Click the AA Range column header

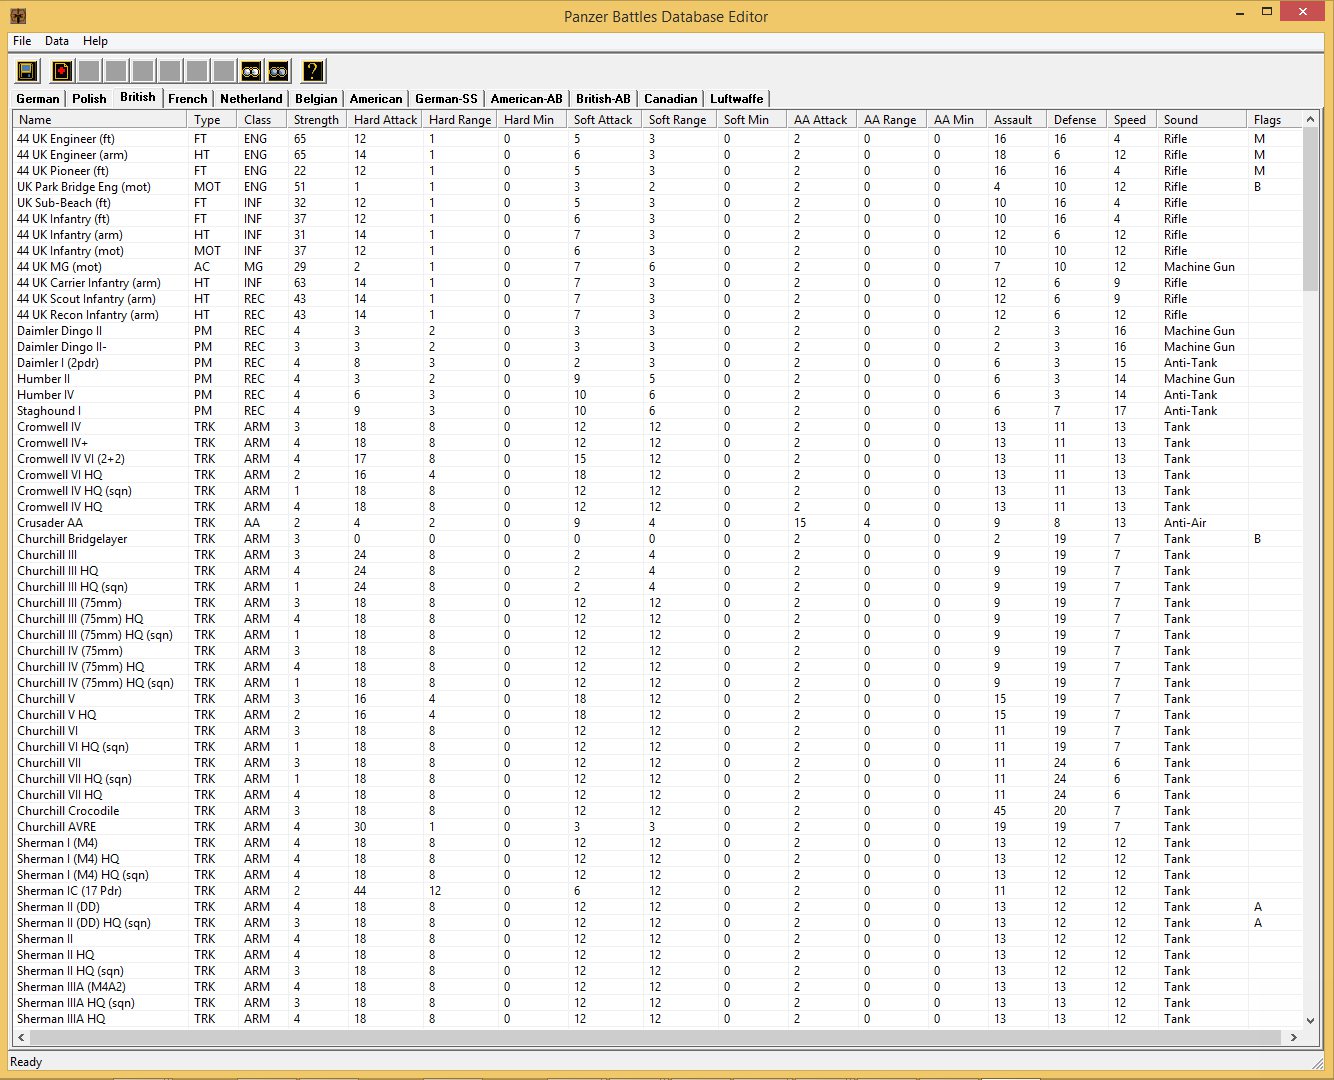(892, 120)
